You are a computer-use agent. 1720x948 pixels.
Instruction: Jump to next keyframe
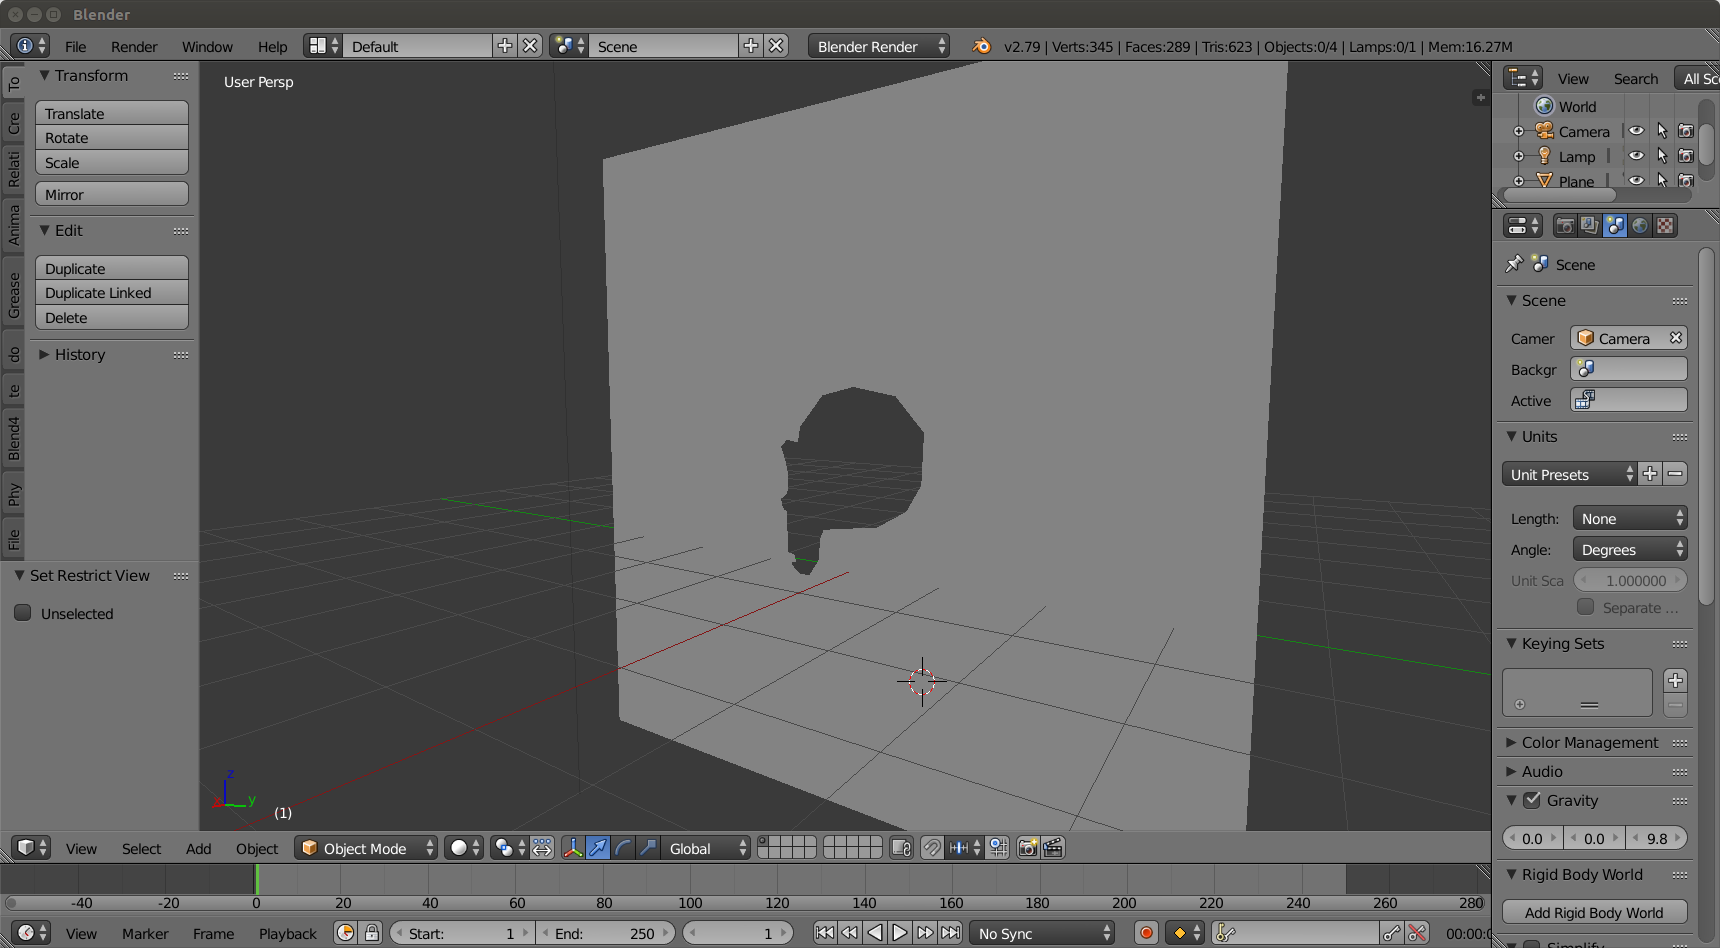point(925,933)
